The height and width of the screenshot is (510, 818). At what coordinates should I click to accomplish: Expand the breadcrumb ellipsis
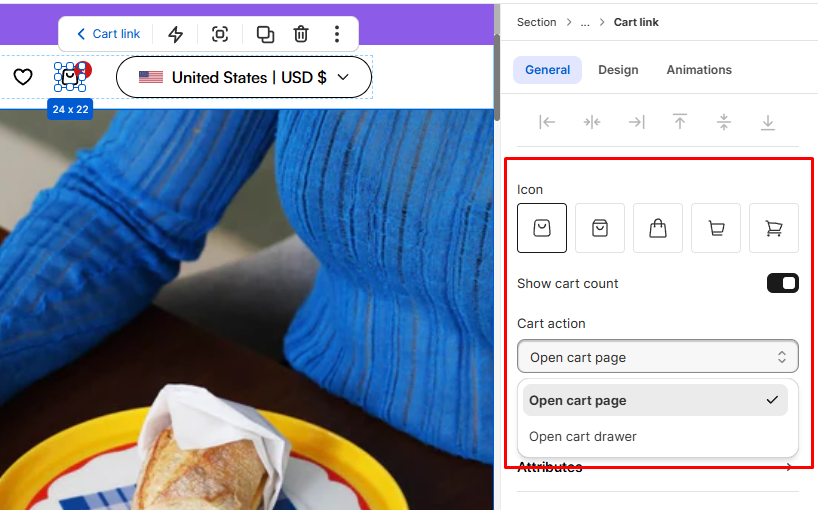[x=585, y=22]
